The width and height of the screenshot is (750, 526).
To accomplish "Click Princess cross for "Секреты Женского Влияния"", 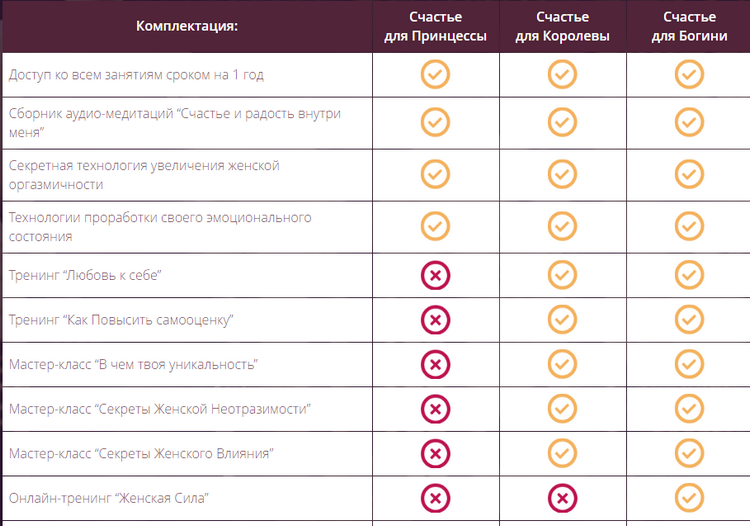I will pos(435,454).
